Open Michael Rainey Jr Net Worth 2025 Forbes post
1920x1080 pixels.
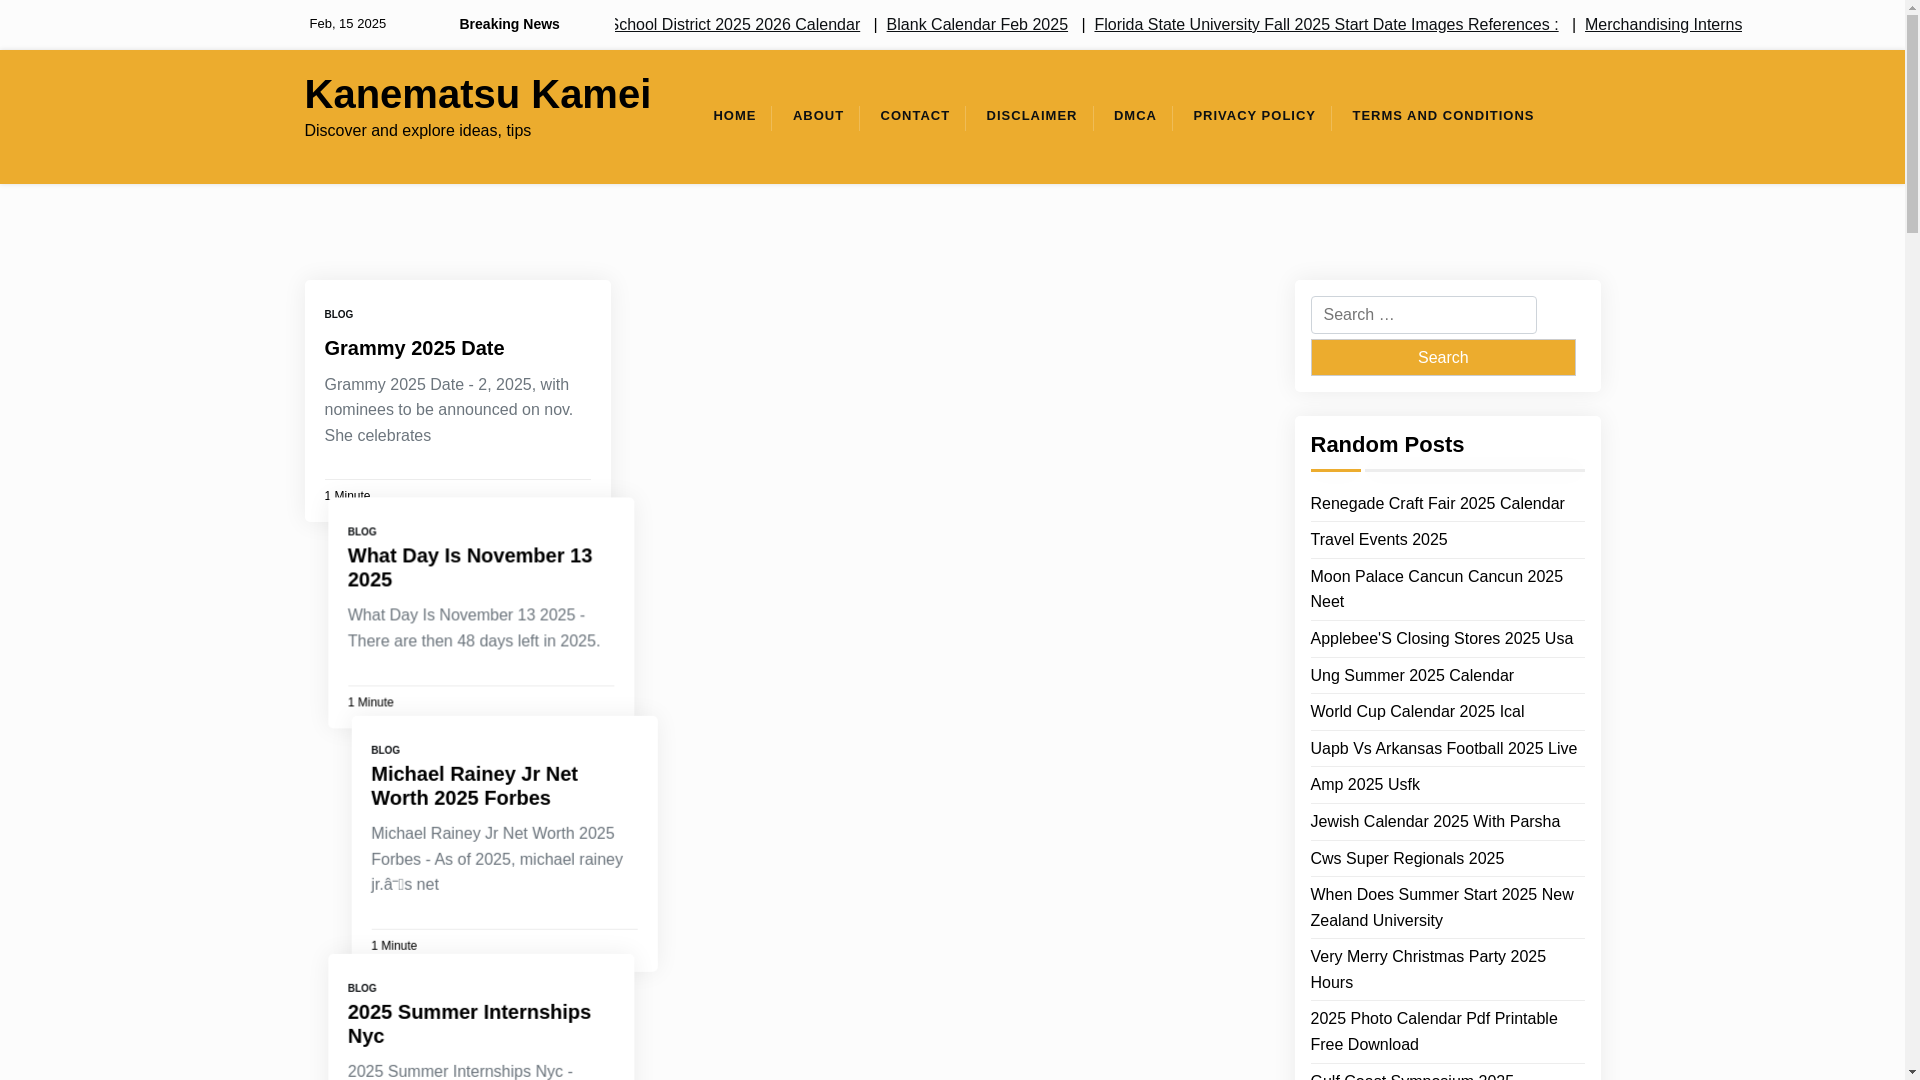tap(475, 785)
